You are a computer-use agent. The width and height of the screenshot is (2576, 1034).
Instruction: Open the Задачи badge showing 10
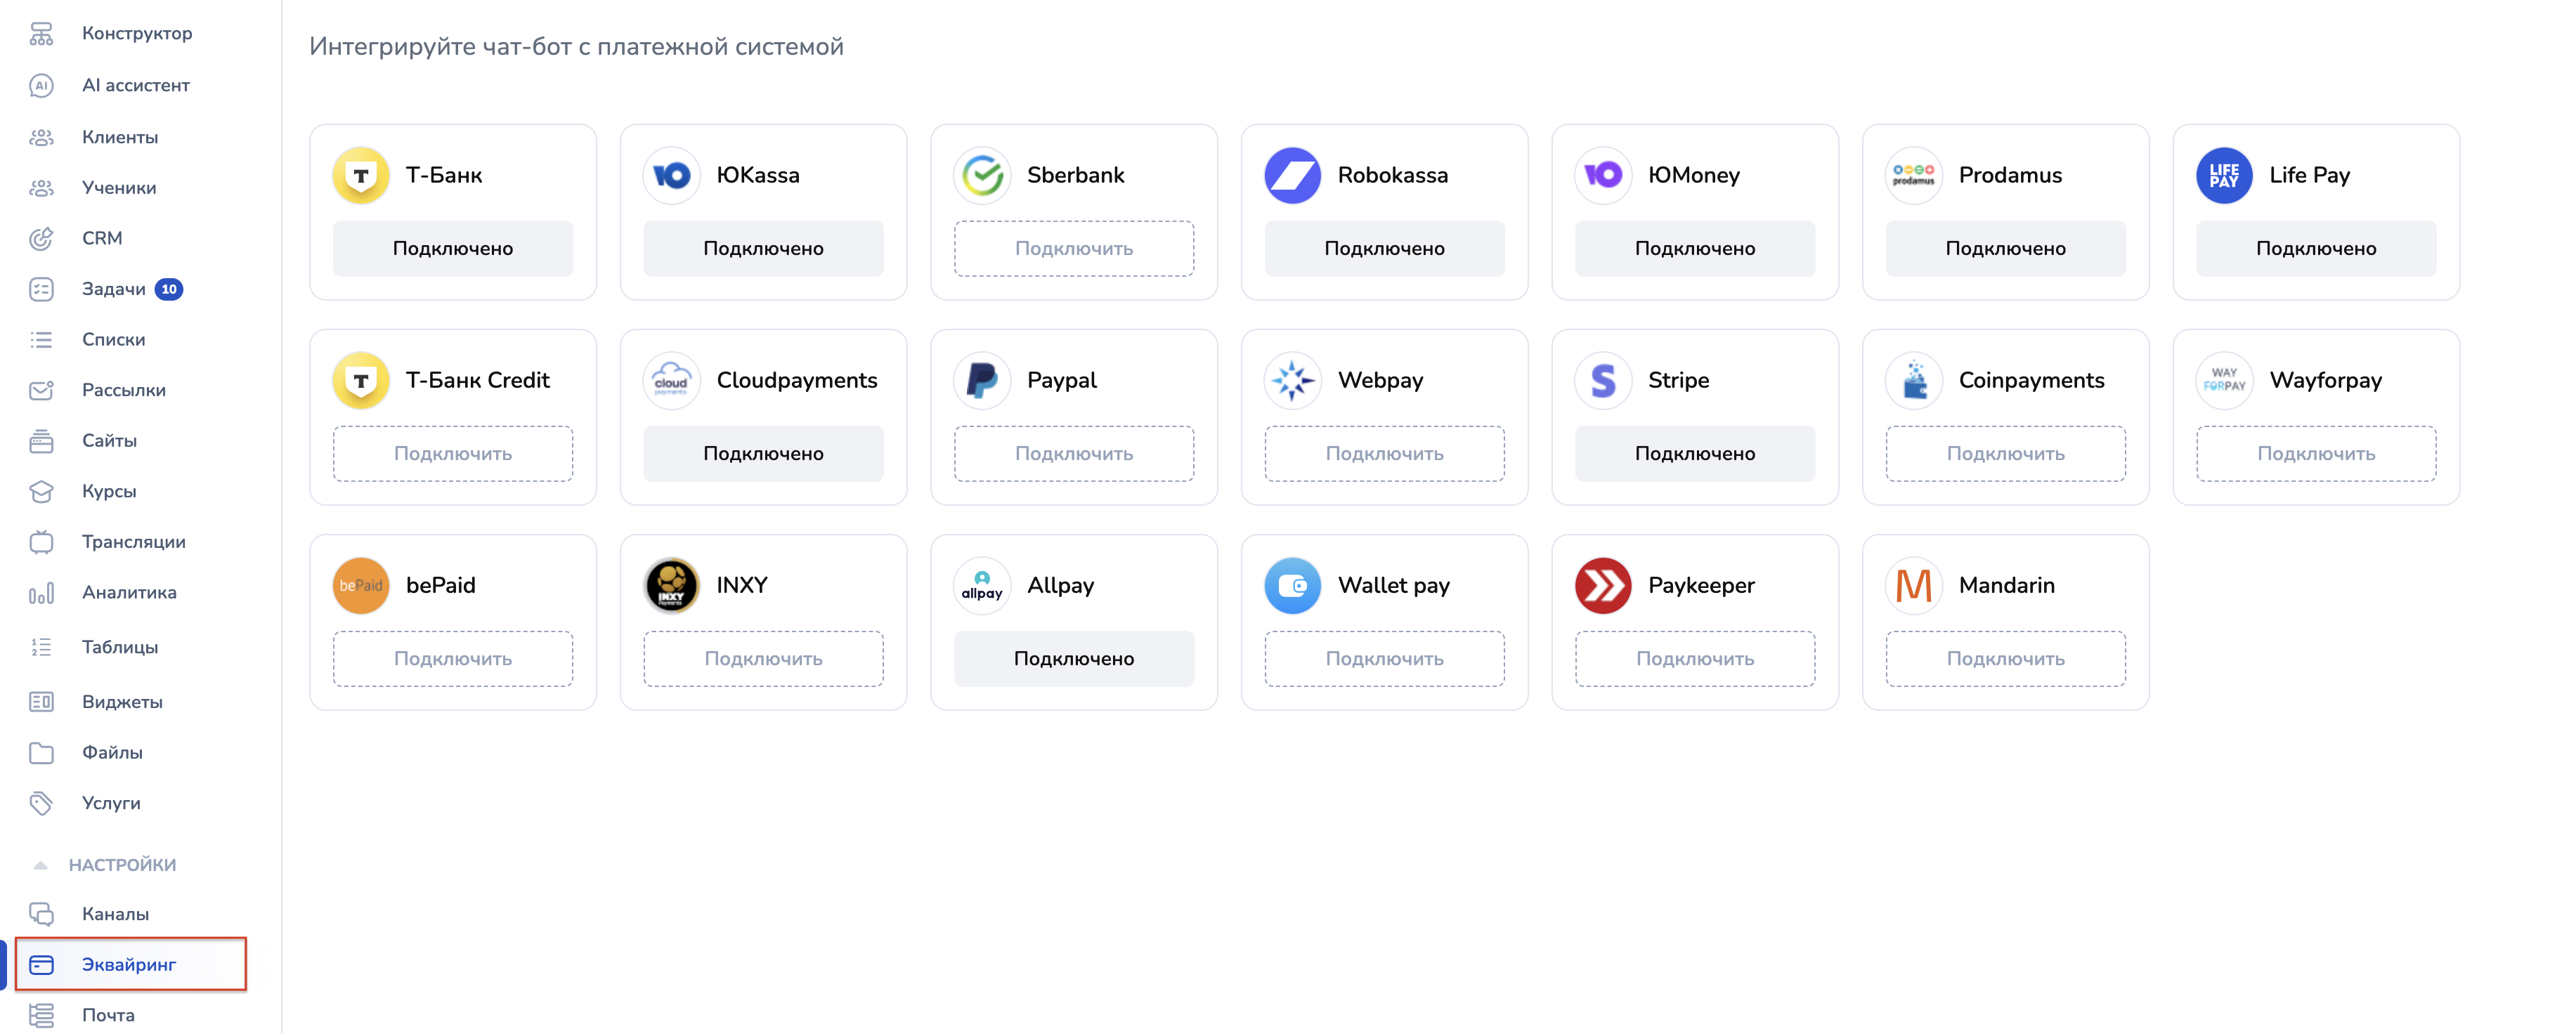coord(169,290)
